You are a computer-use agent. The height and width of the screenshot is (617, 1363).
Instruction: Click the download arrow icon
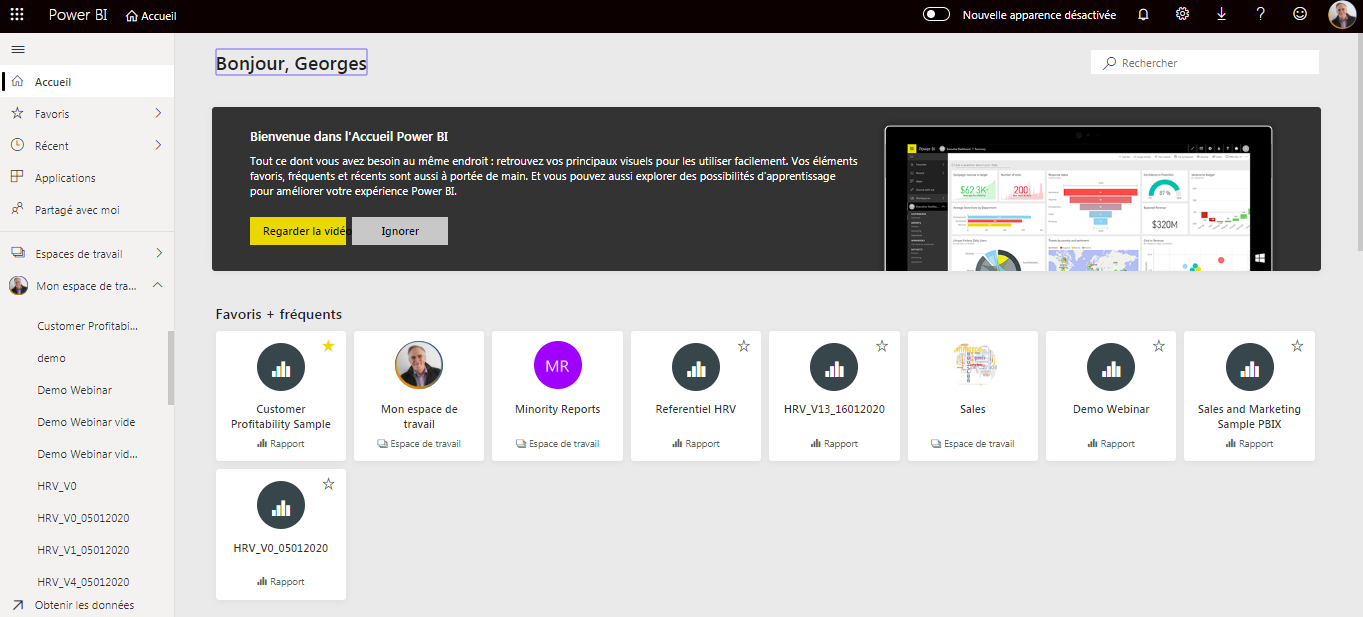(1221, 15)
